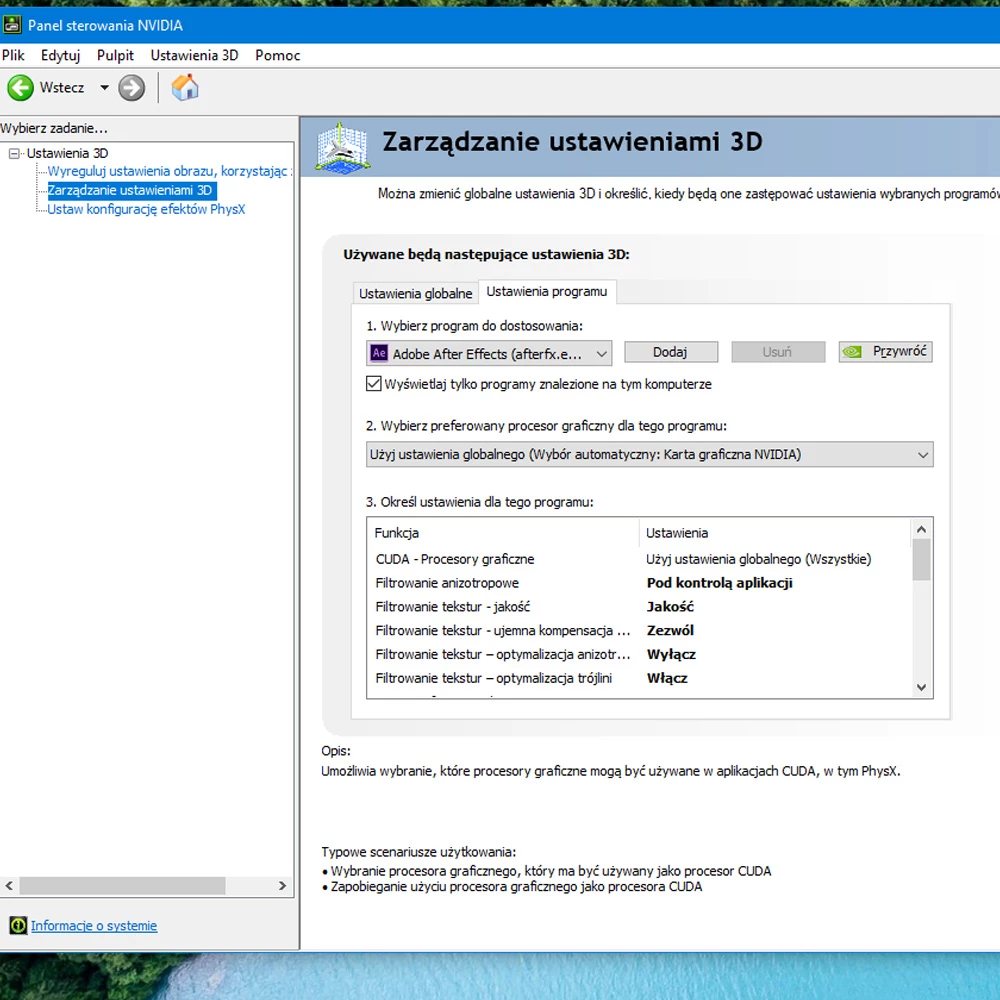
Task: Click the Dodaj button
Action: pyautogui.click(x=670, y=352)
